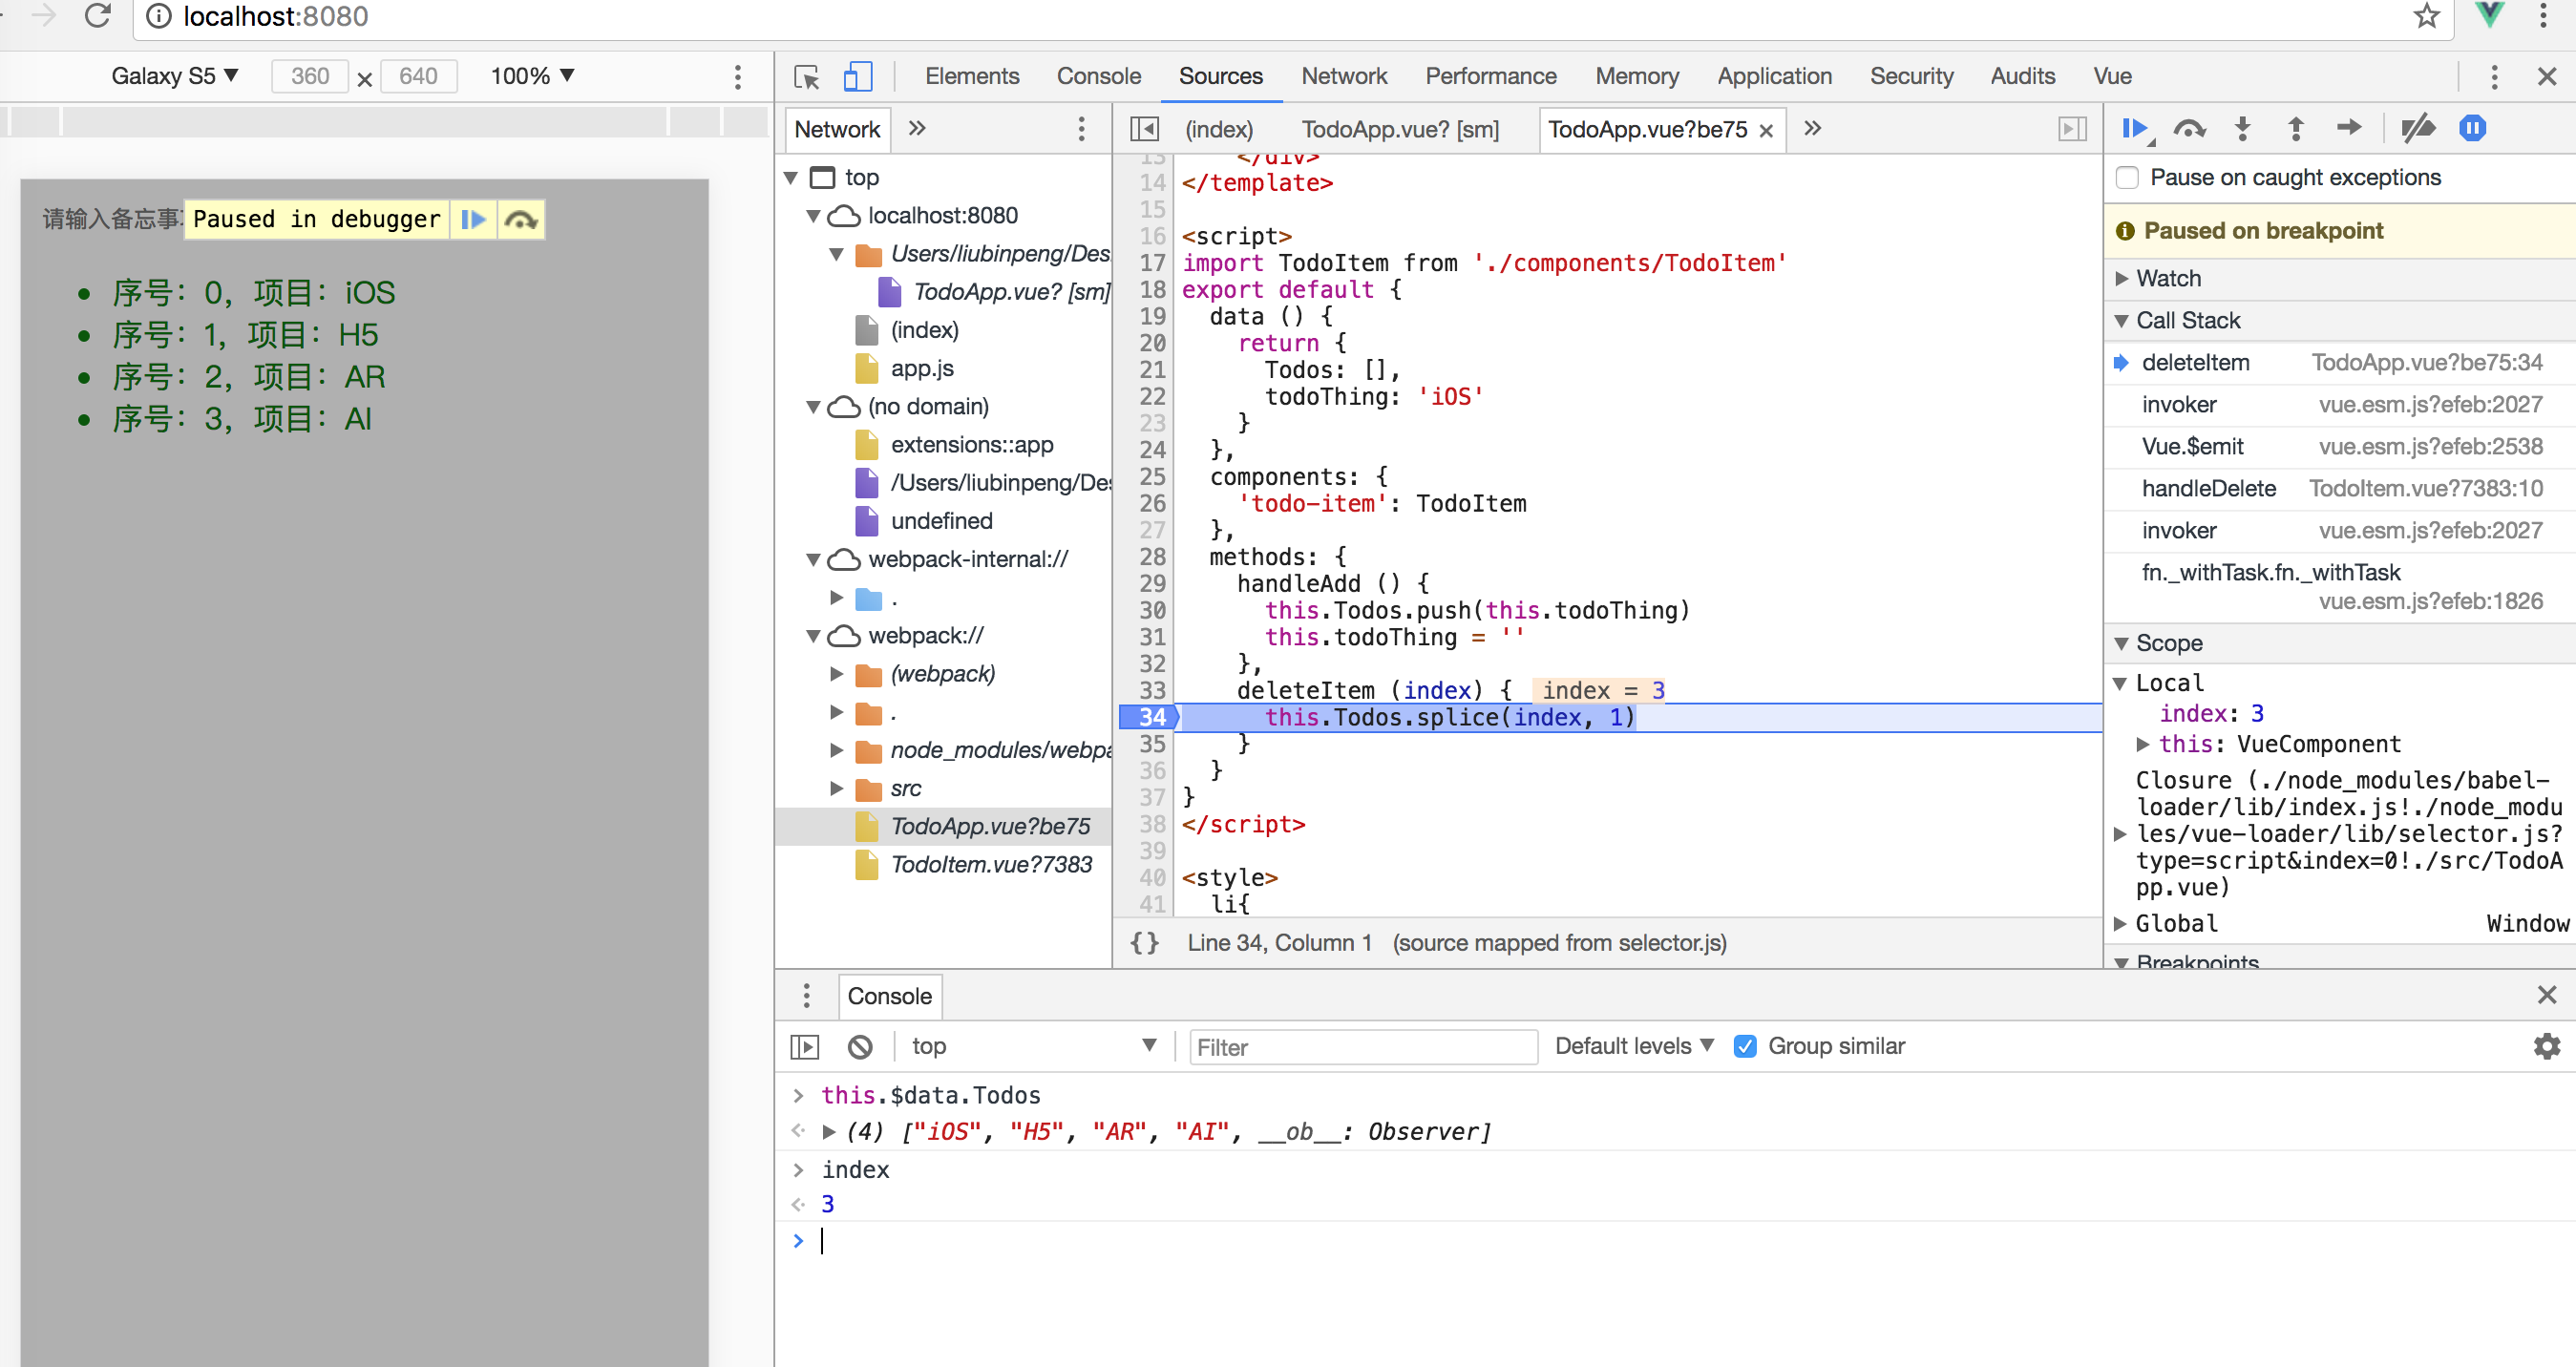
Task: Switch to the Console tab
Action: (1098, 76)
